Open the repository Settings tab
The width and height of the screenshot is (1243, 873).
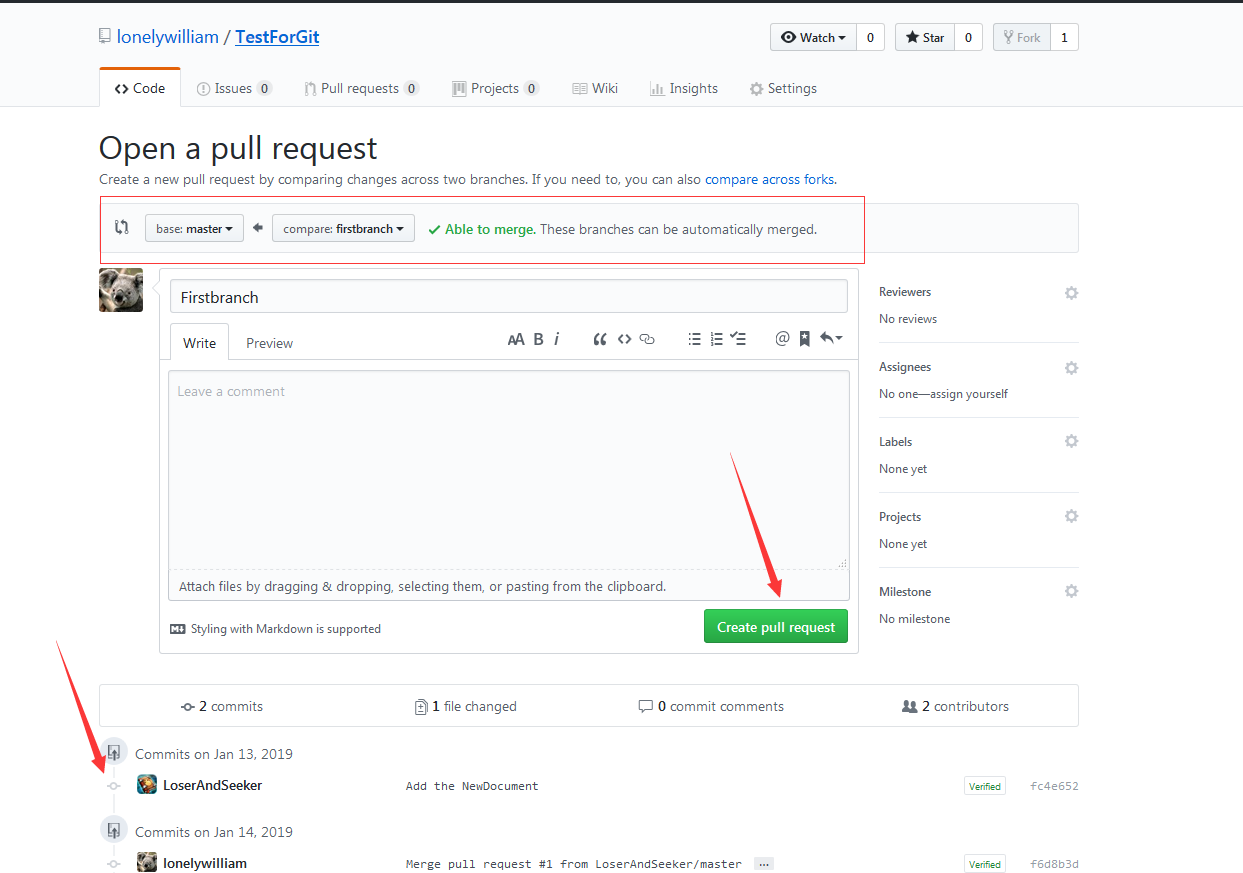(x=783, y=88)
